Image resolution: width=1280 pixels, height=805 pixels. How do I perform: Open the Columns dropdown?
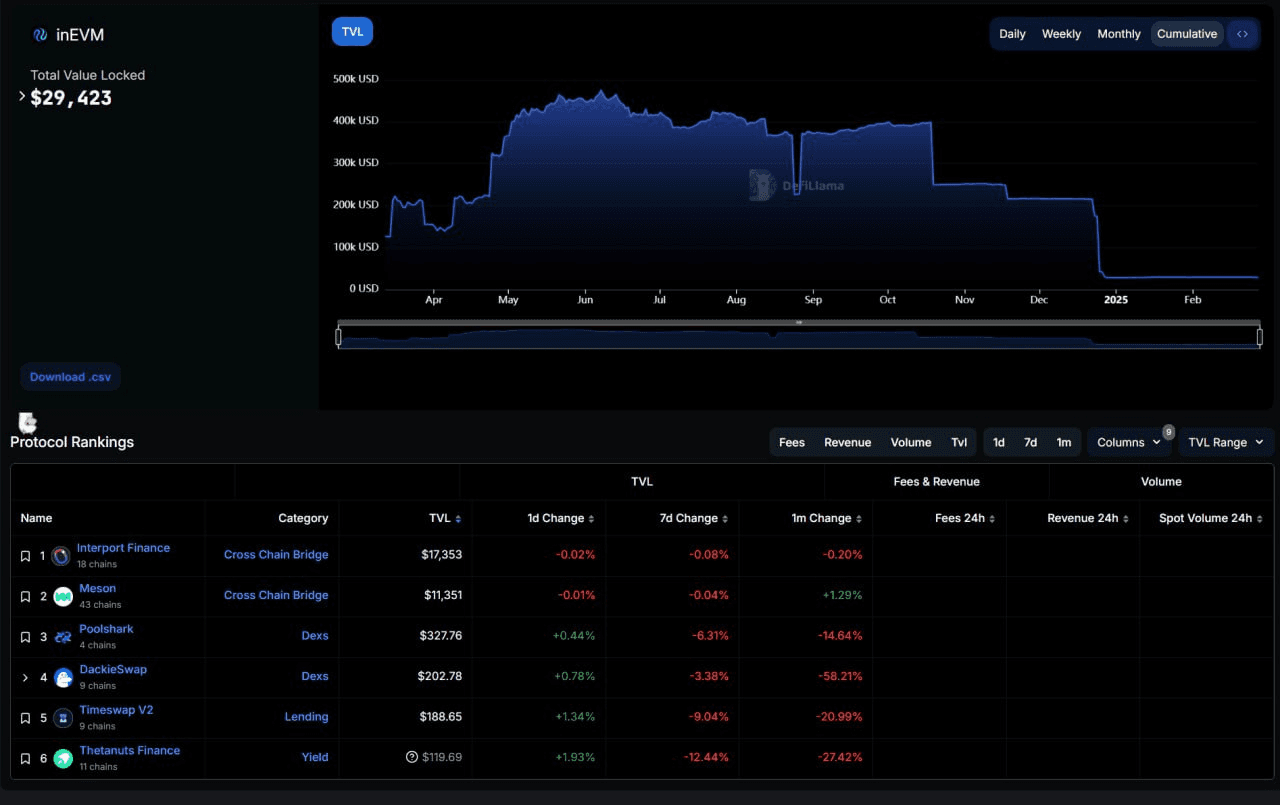1129,442
